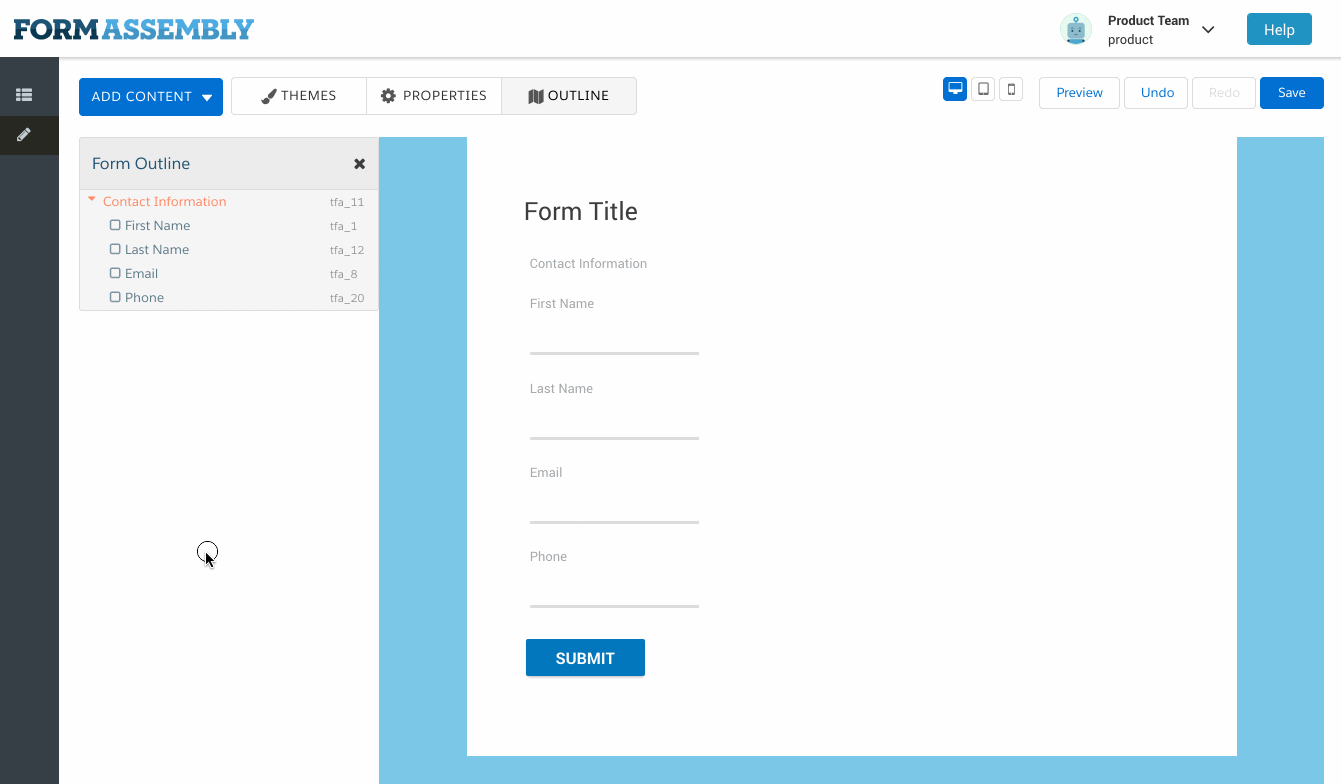The image size is (1341, 784).
Task: Open the Product Team account dropdown
Action: click(1208, 29)
